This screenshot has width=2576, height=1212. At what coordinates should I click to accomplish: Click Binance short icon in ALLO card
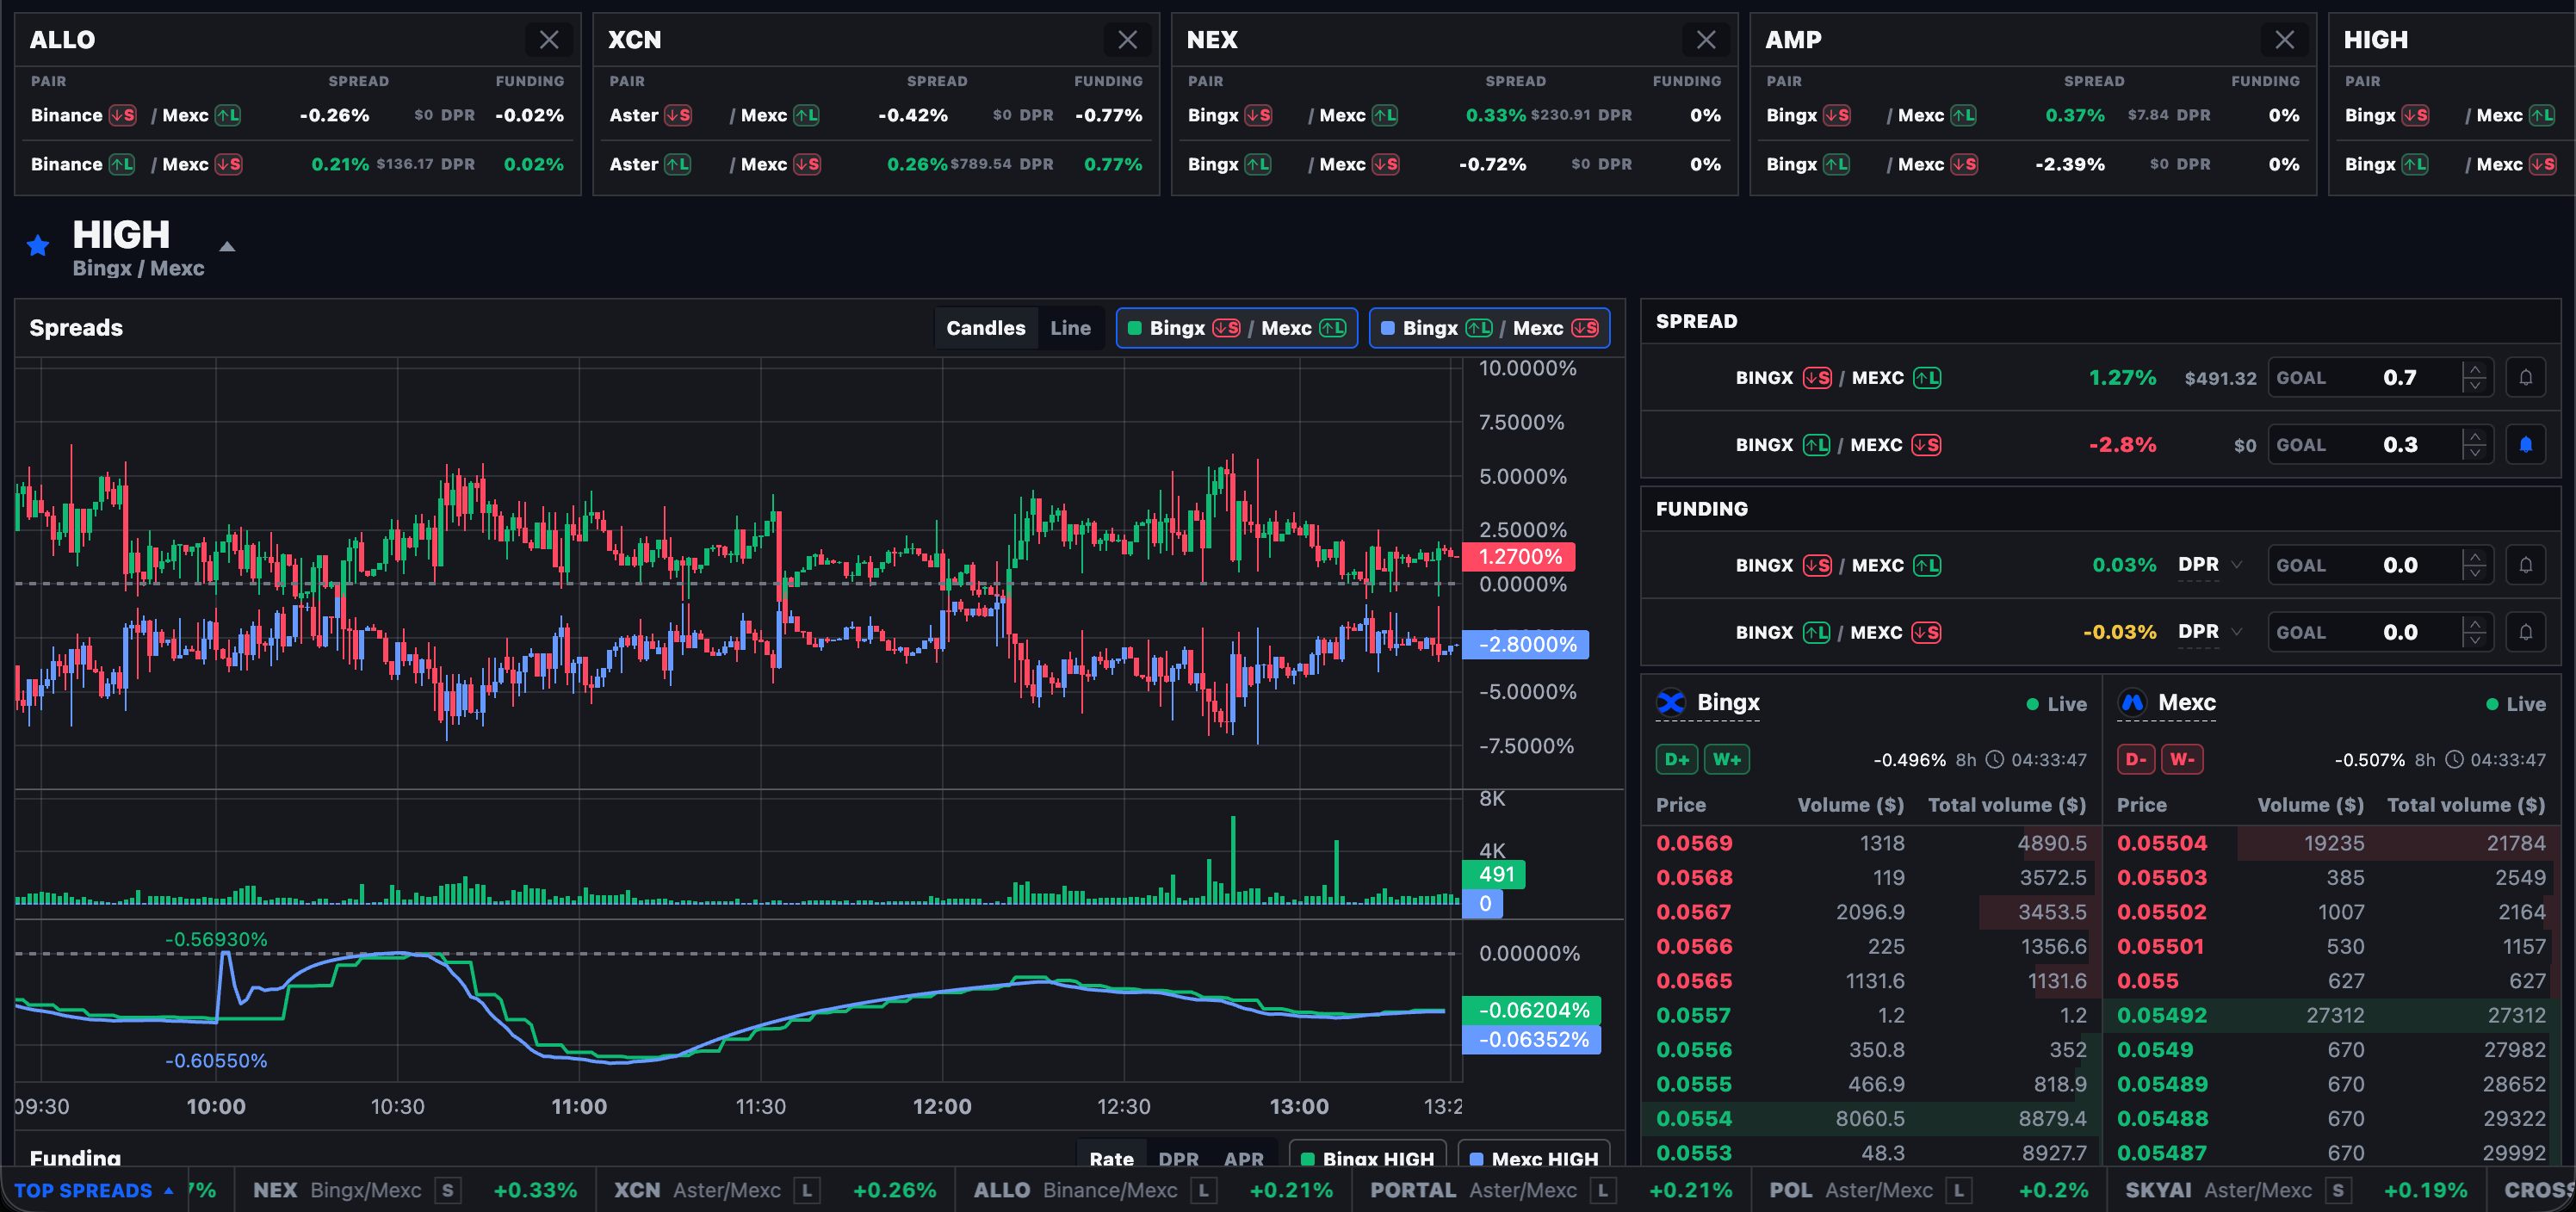[122, 115]
